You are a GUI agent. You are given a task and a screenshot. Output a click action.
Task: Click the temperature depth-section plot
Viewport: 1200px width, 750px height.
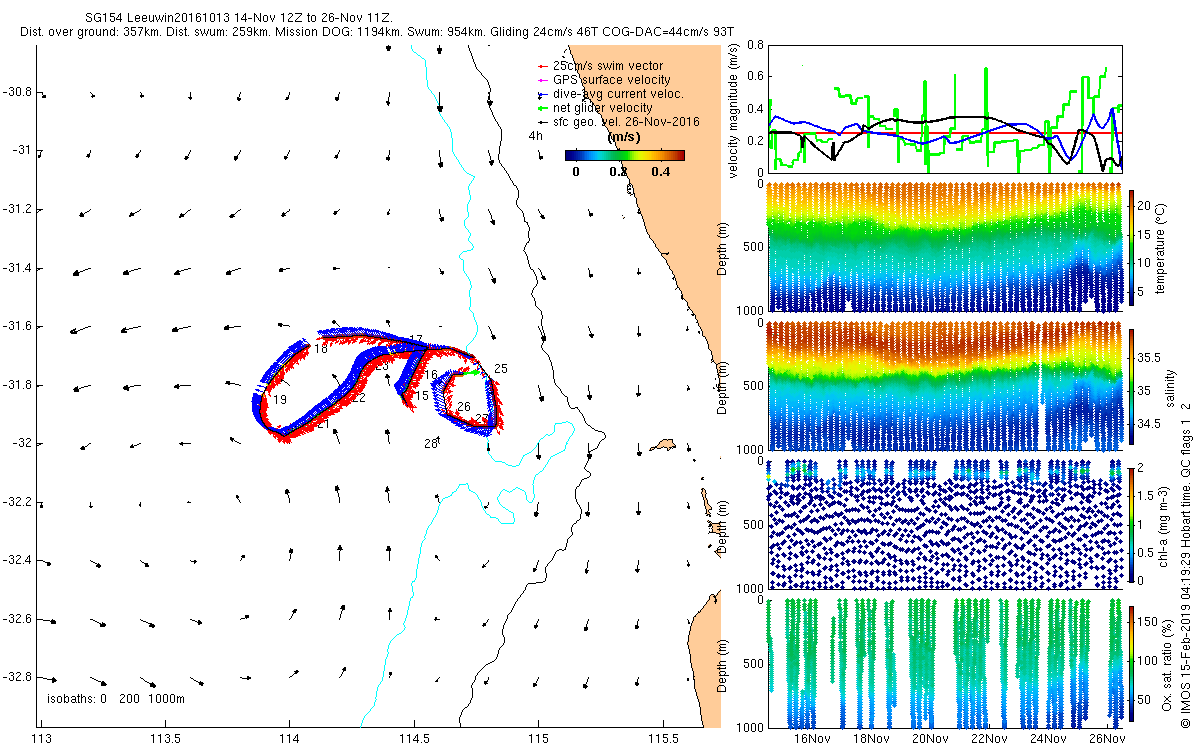pyautogui.click(x=943, y=247)
